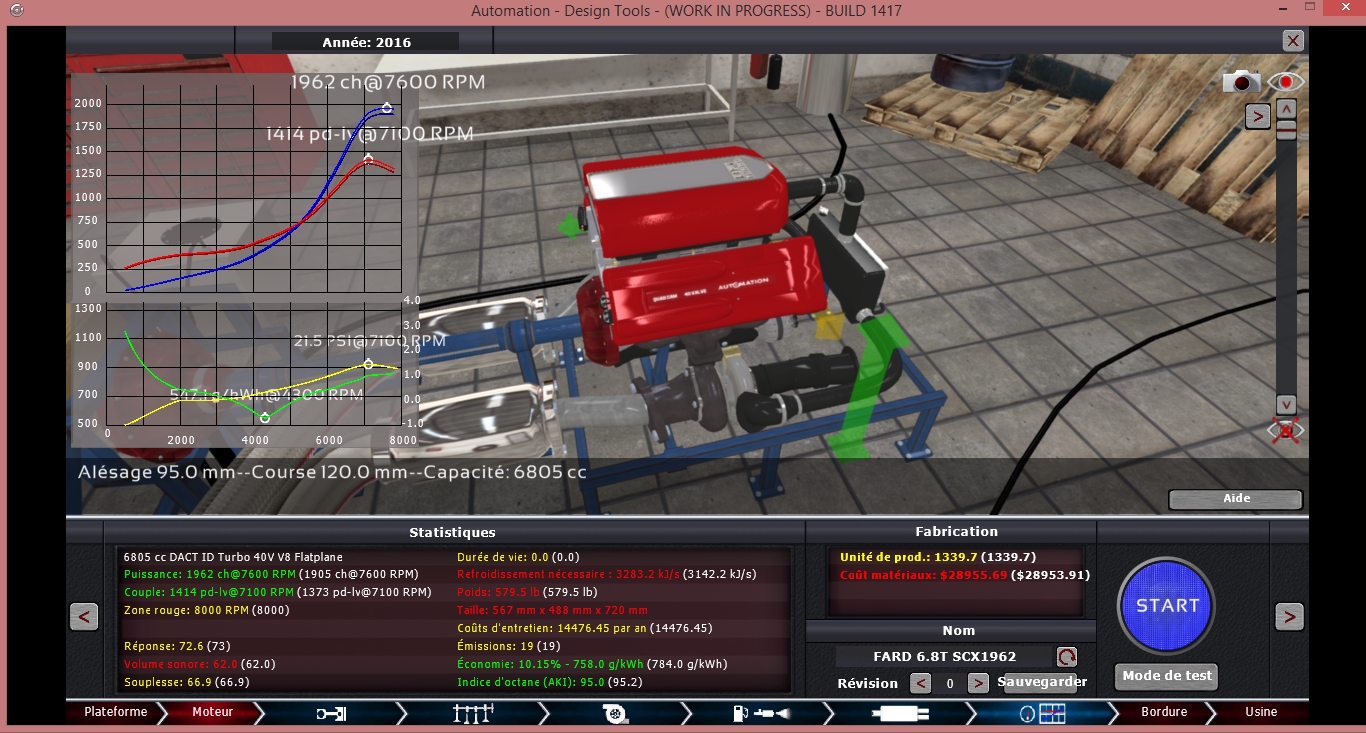
Task: Expand side panel with the > arrow
Action: click(x=1257, y=116)
